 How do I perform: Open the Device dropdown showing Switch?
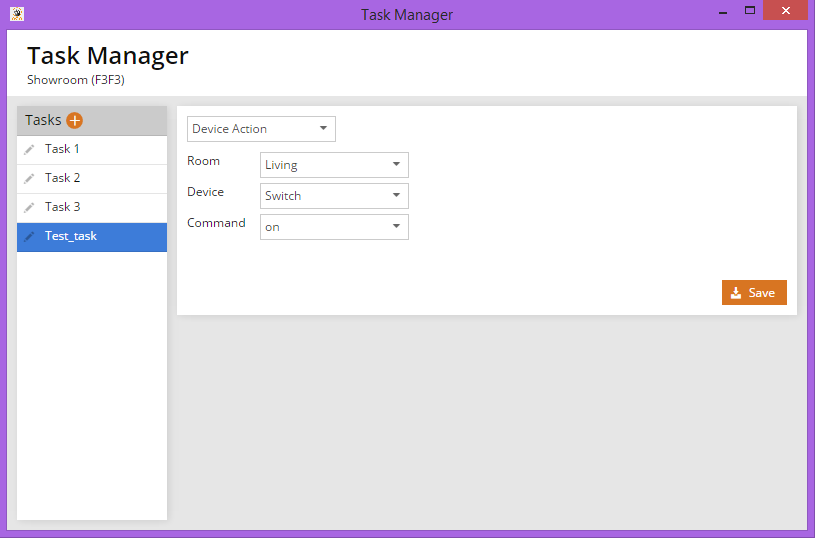tap(334, 196)
